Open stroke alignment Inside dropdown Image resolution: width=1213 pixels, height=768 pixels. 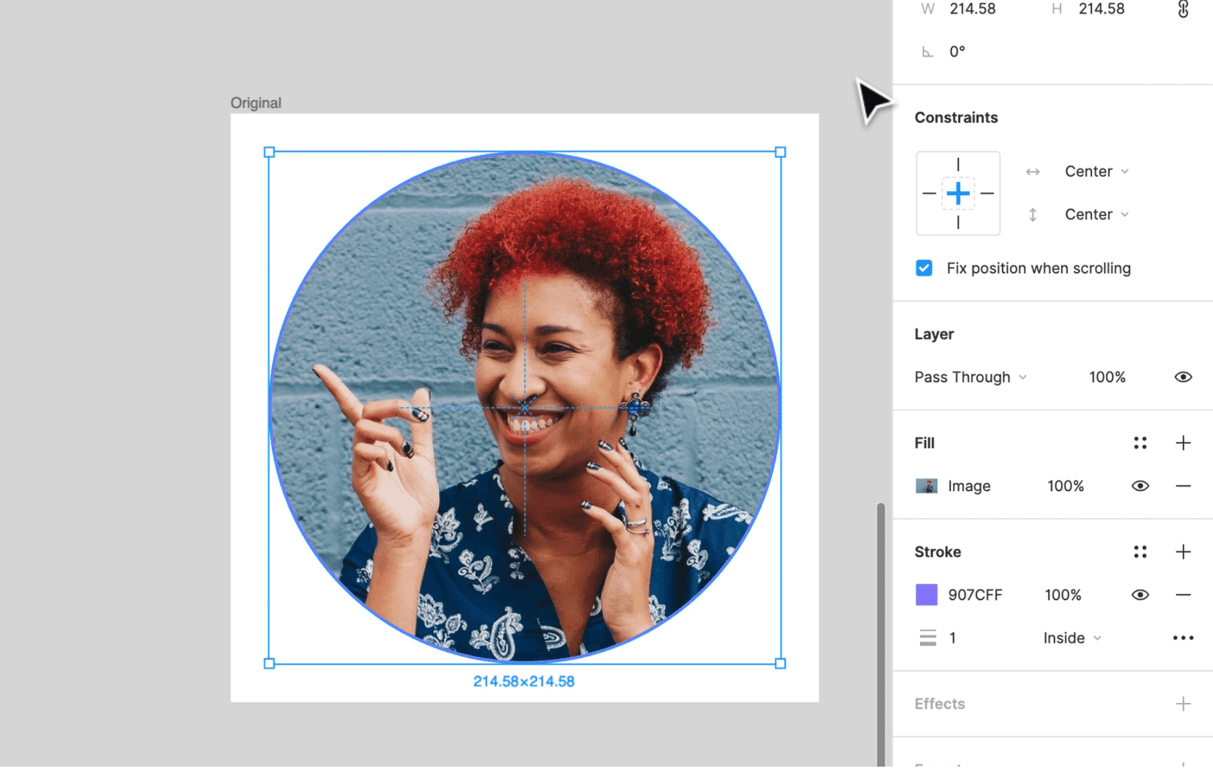click(x=1072, y=638)
